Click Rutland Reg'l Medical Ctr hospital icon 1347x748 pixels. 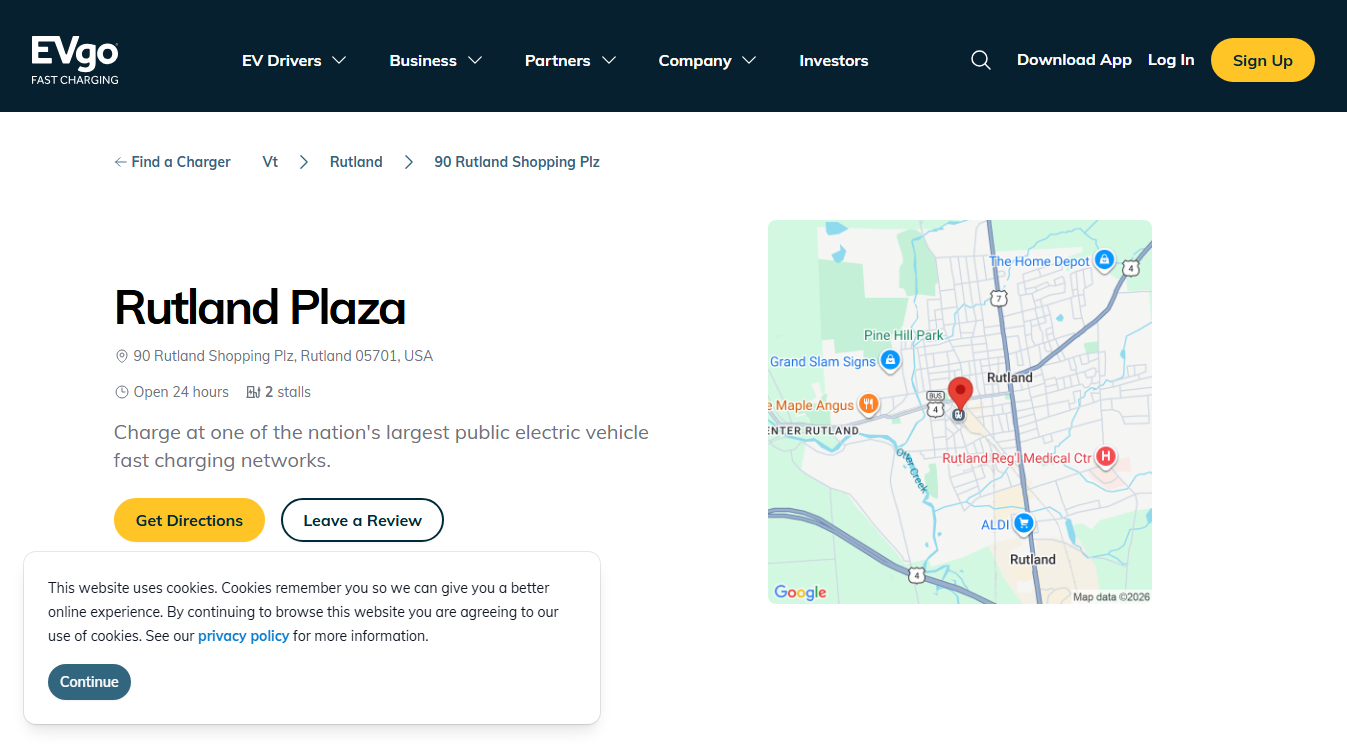[x=1105, y=457]
